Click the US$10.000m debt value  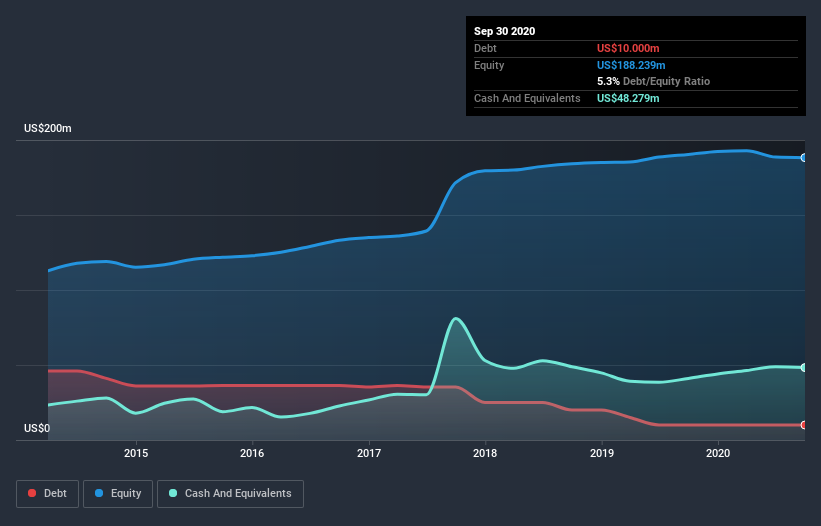[x=628, y=48]
